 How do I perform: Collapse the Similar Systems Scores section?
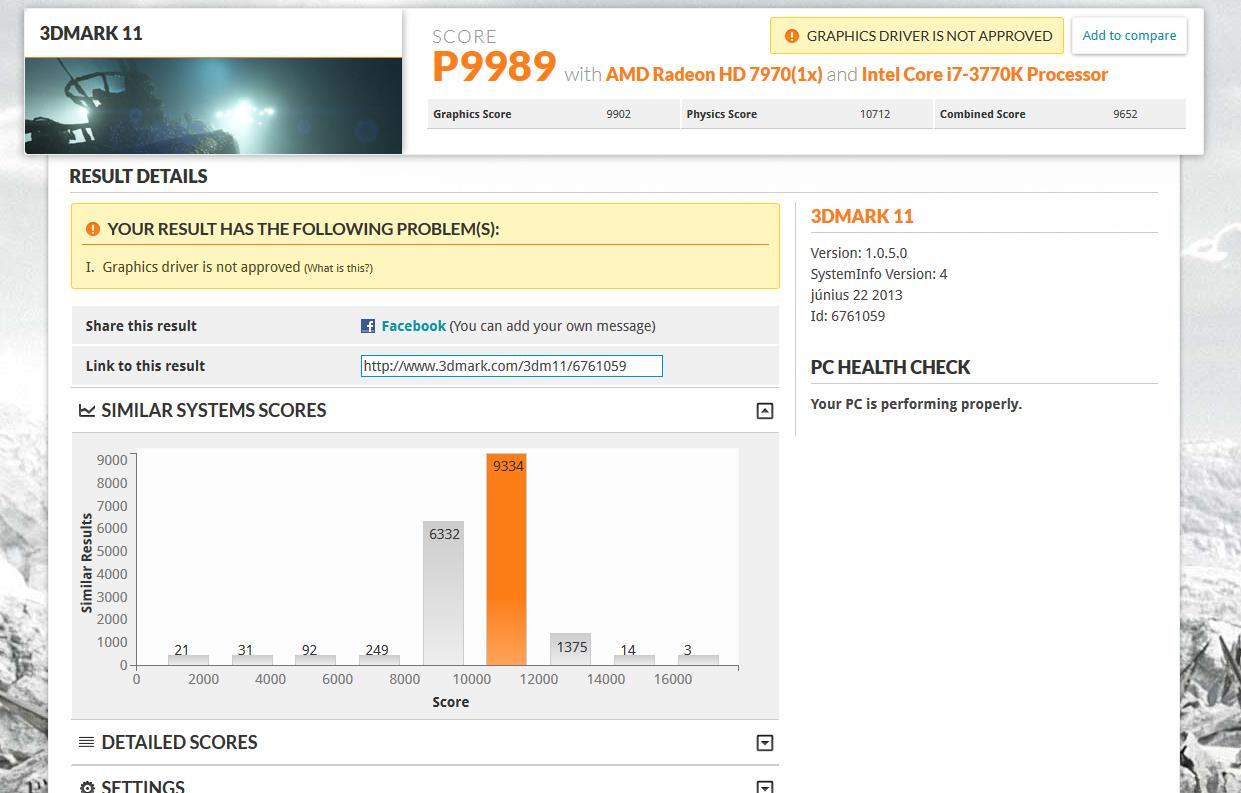coord(765,411)
